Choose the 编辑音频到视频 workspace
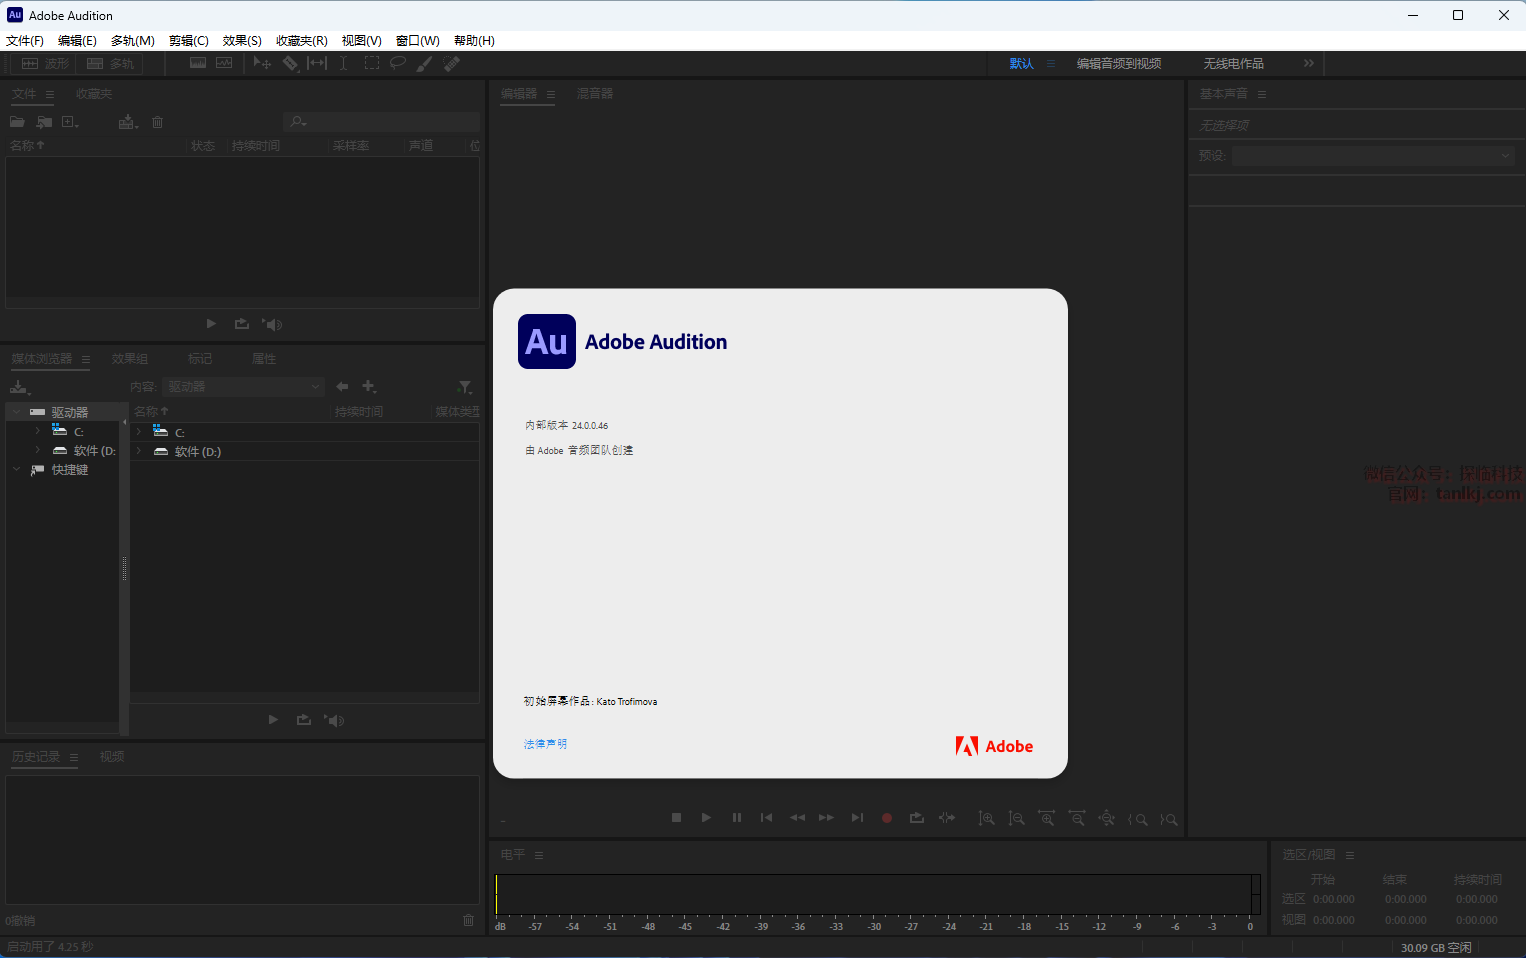This screenshot has height=958, width=1526. coord(1119,63)
